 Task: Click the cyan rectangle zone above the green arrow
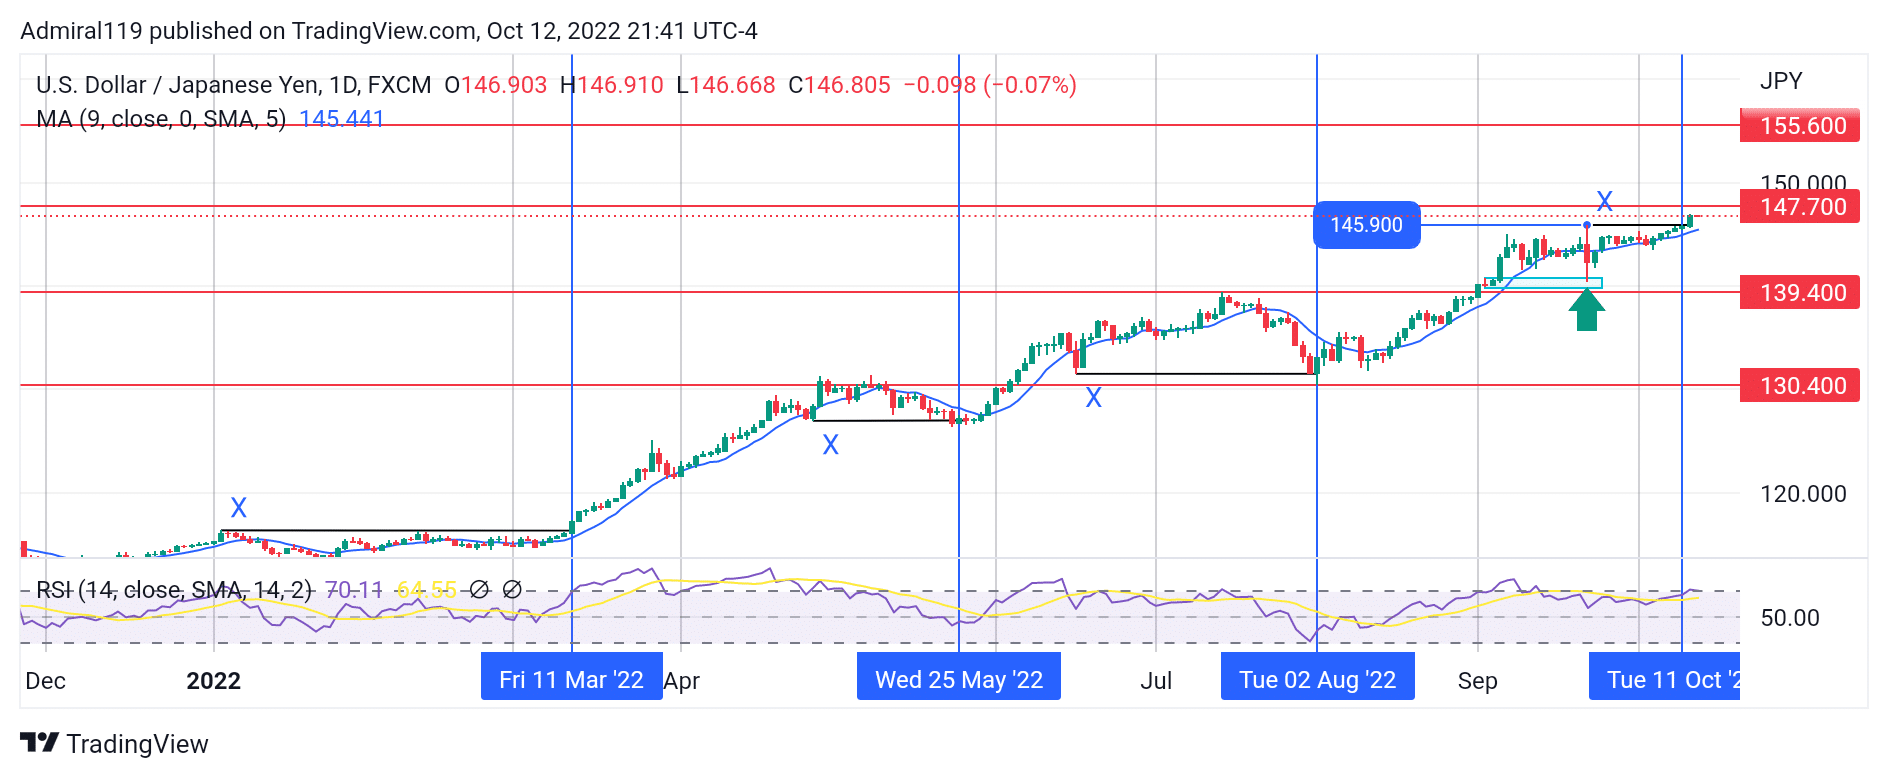[x=1544, y=283]
